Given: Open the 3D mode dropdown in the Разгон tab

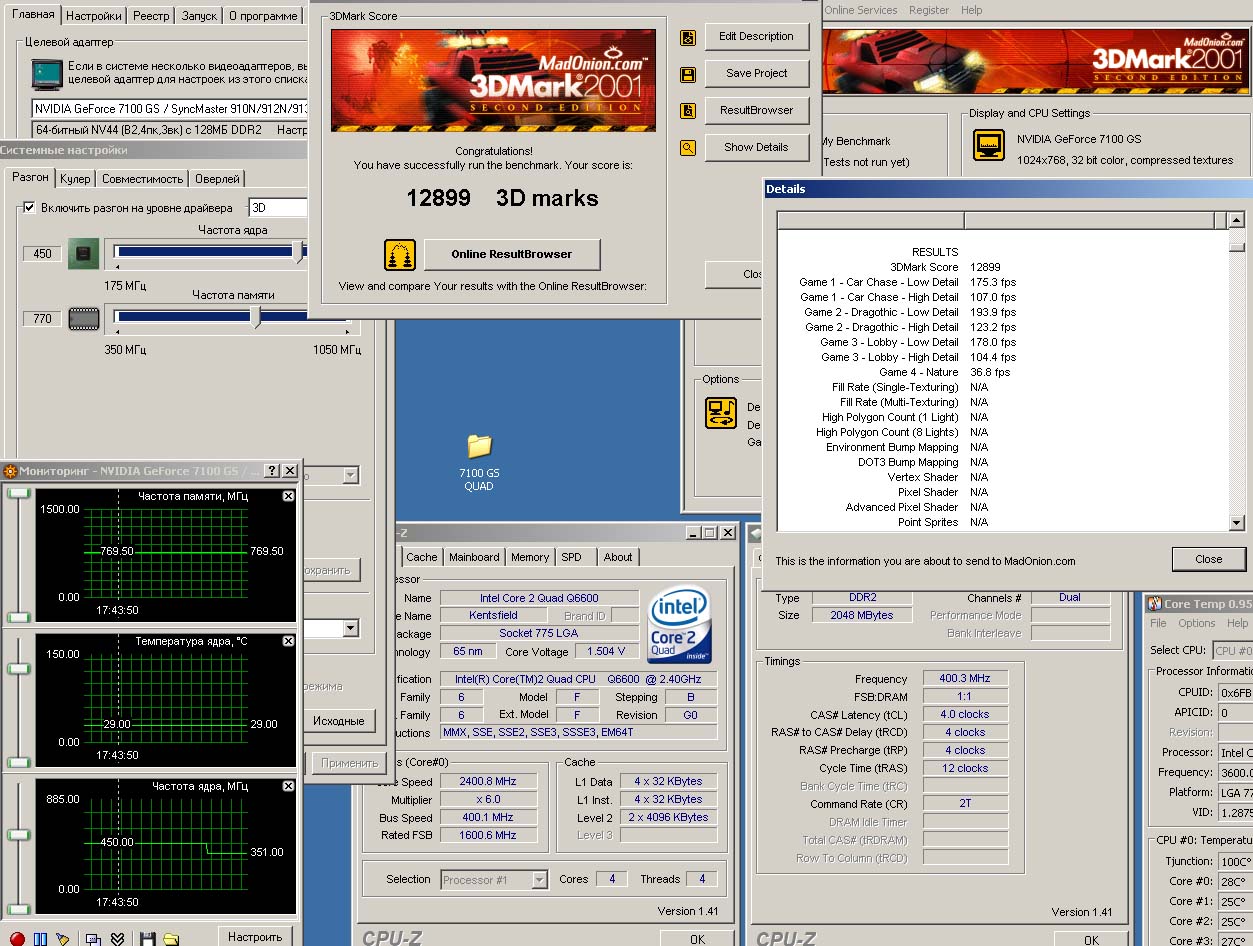Looking at the screenshot, I should tap(278, 208).
